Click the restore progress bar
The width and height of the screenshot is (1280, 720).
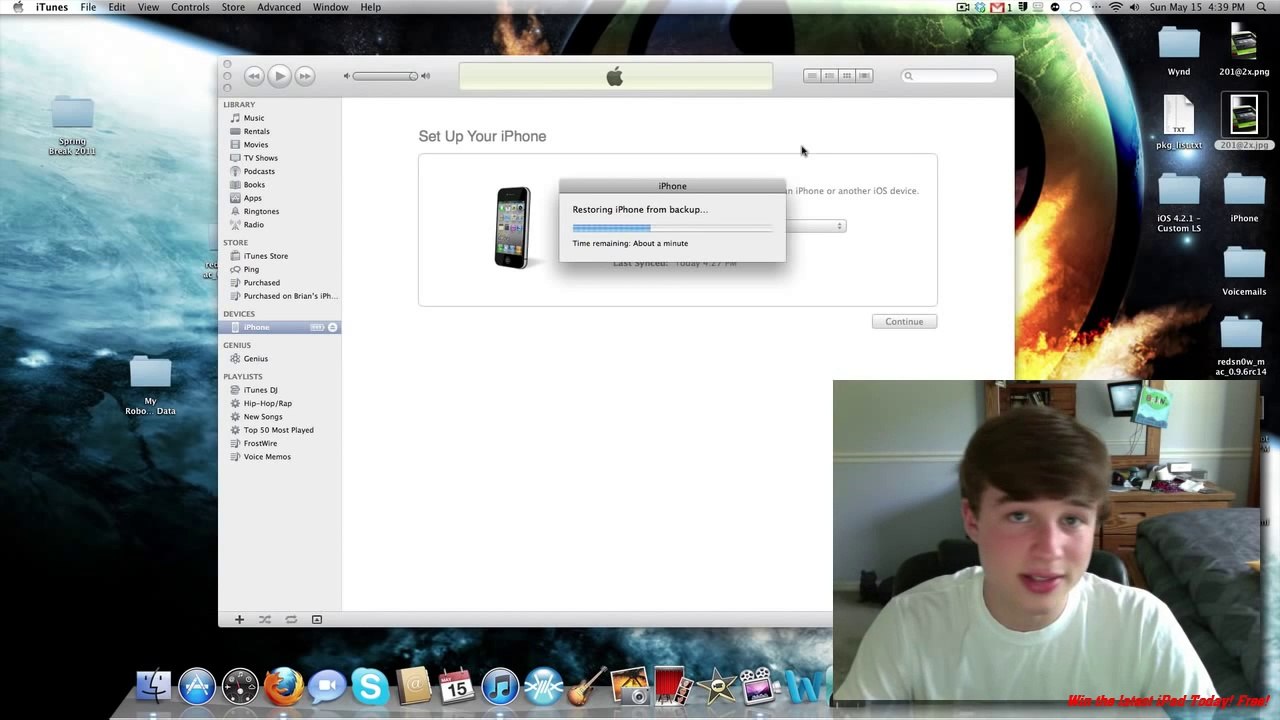pos(672,228)
